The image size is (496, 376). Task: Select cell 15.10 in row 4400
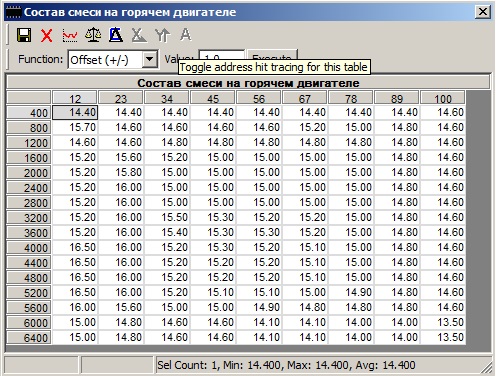305,262
